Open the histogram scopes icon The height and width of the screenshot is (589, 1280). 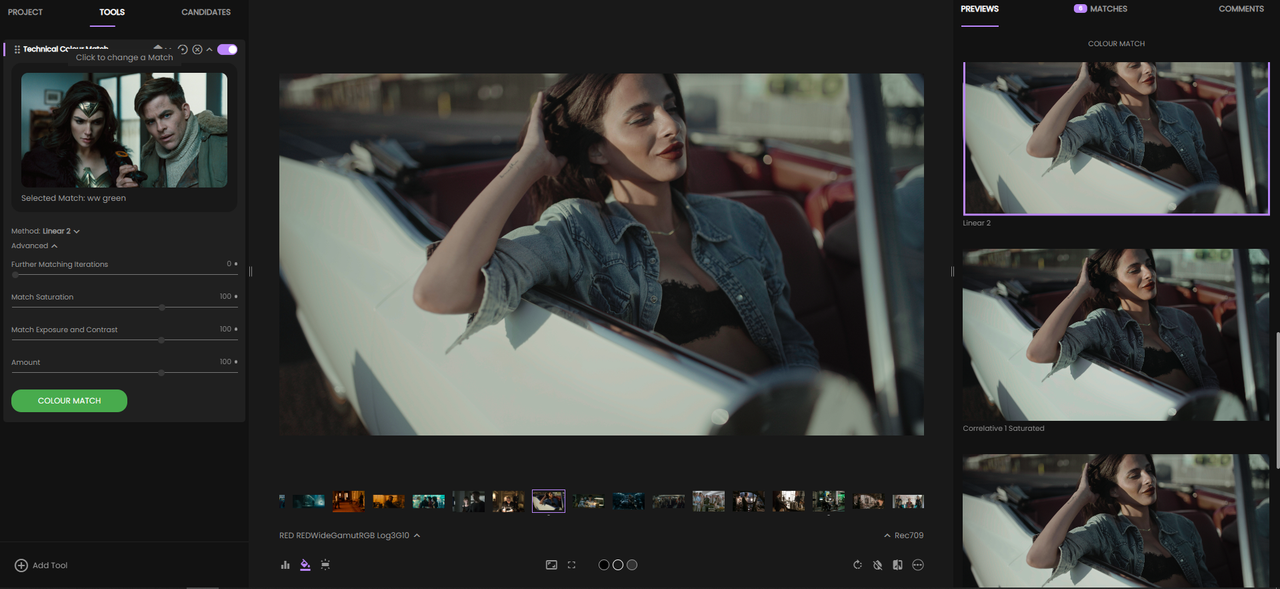click(285, 565)
